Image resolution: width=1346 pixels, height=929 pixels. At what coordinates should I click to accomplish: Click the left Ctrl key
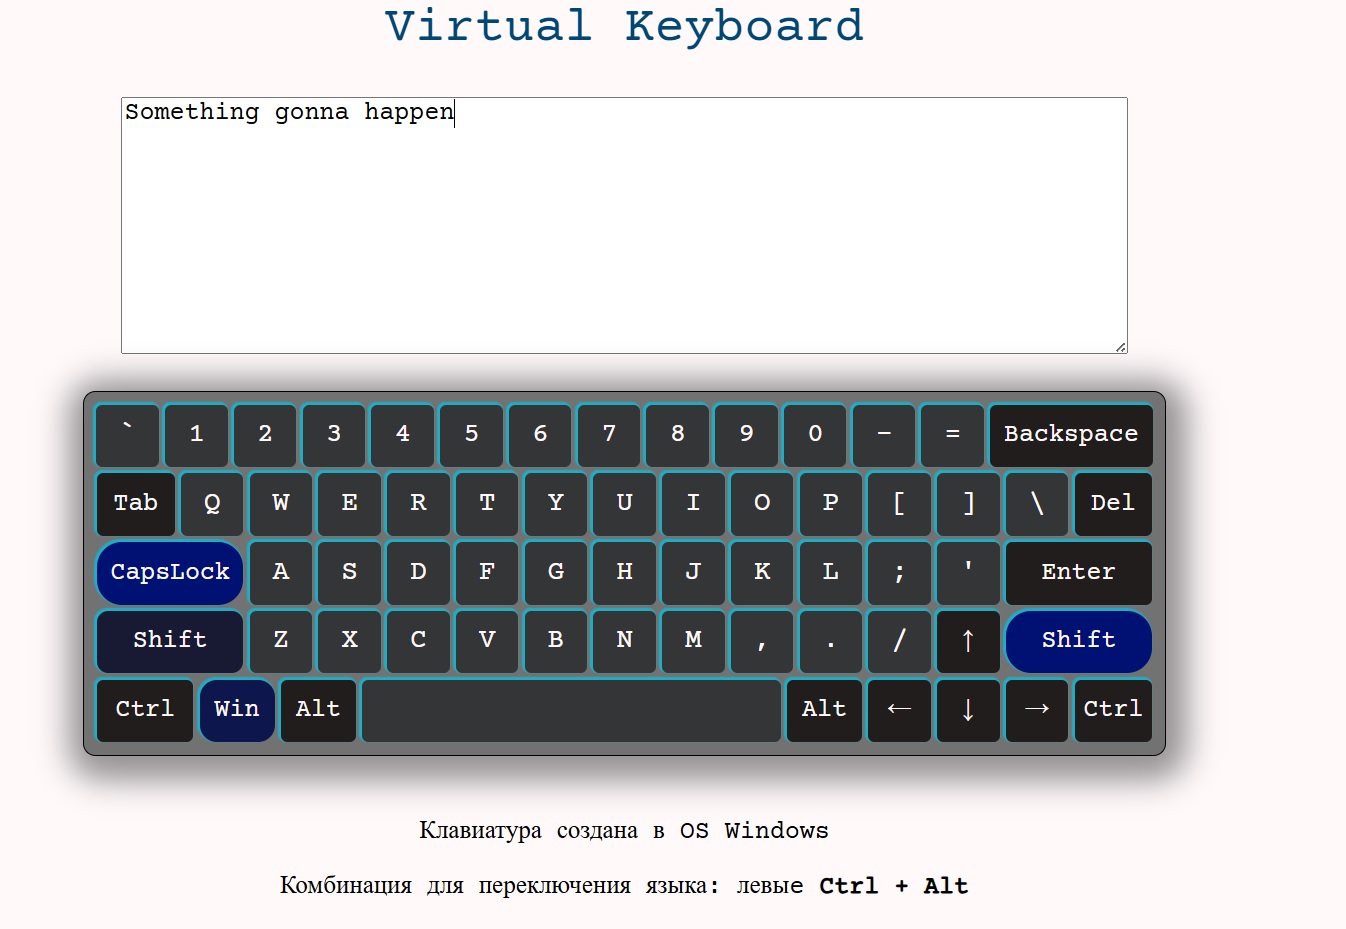pyautogui.click(x=144, y=710)
